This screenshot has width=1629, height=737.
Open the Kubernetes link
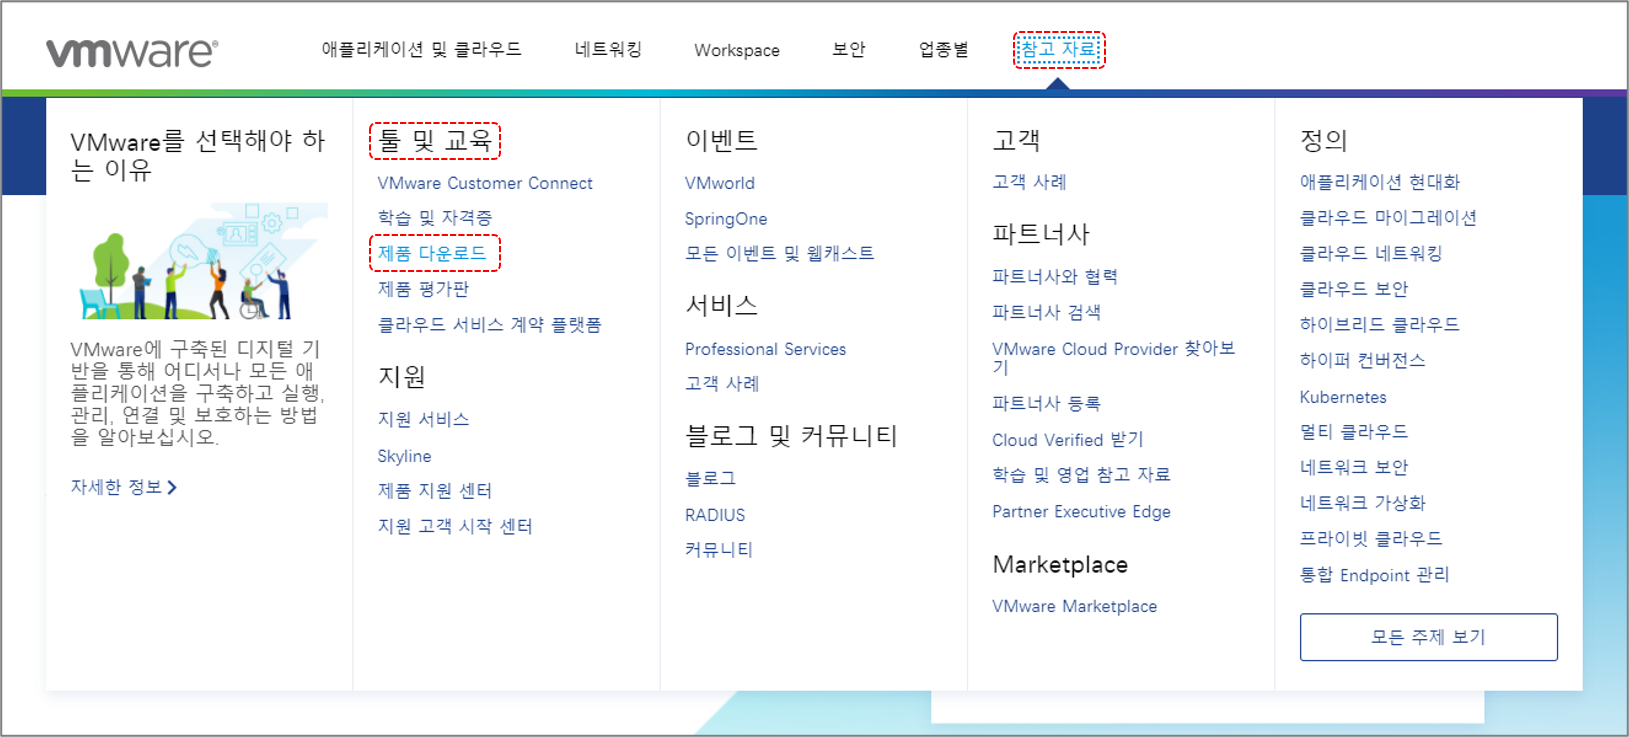click(x=1343, y=397)
